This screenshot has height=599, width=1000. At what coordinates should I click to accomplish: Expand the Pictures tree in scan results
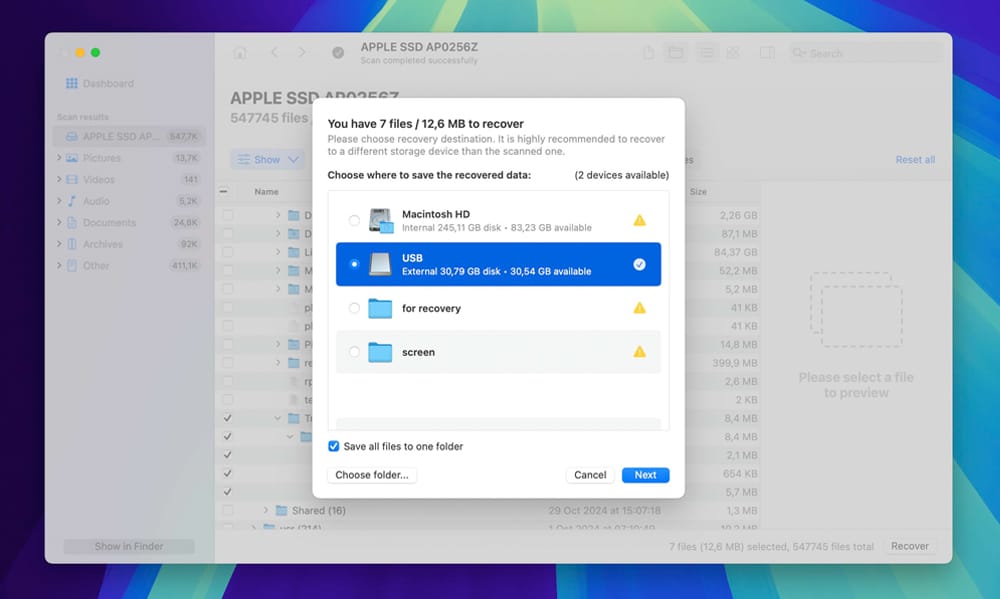60,158
